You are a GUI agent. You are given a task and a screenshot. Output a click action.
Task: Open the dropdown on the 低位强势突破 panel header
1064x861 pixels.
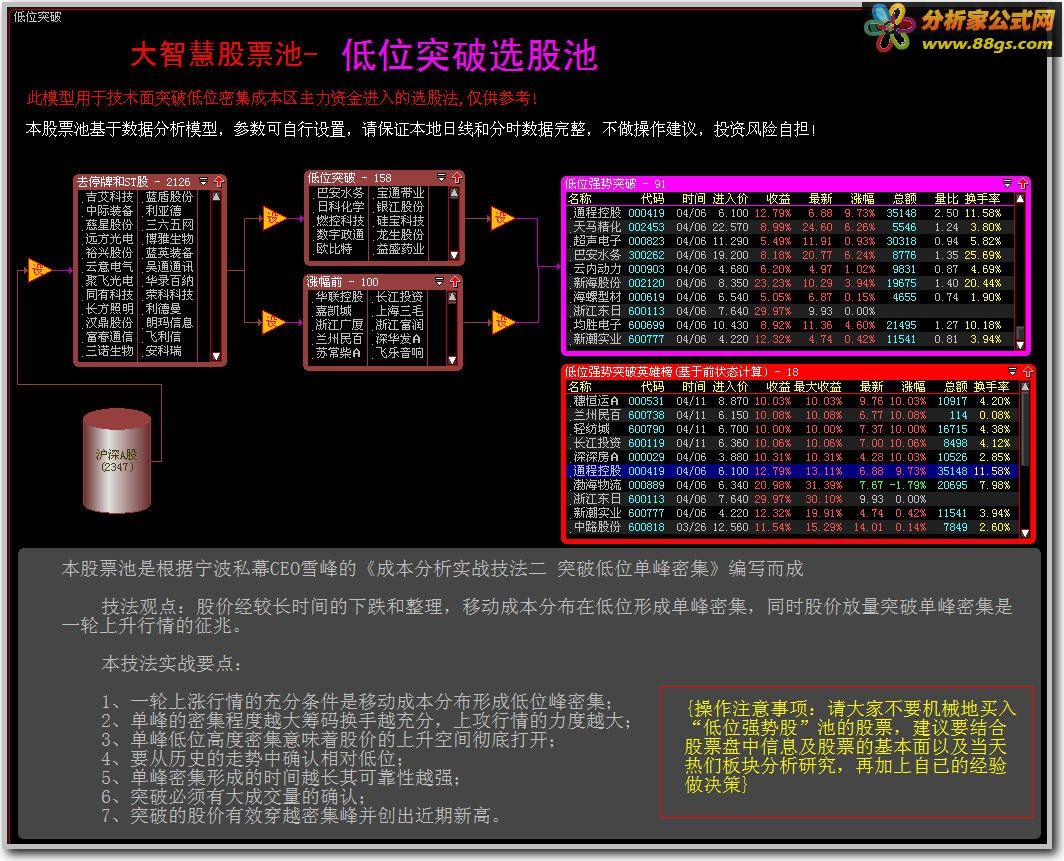click(1008, 184)
